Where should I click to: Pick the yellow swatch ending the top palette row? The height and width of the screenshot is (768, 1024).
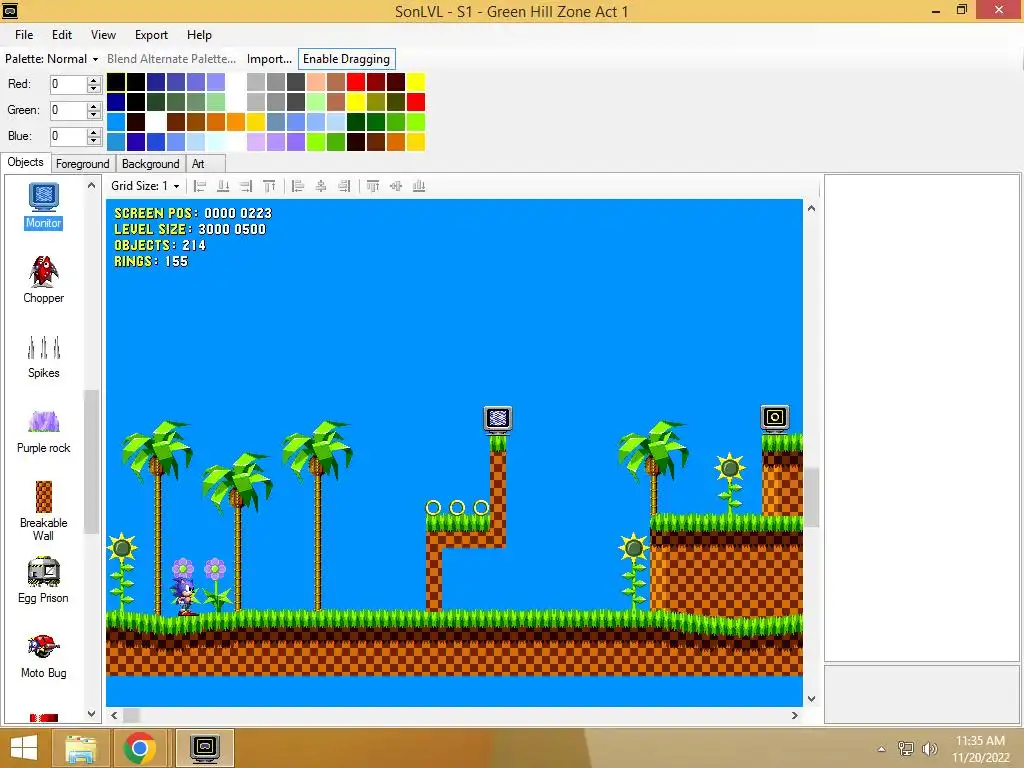tap(416, 82)
